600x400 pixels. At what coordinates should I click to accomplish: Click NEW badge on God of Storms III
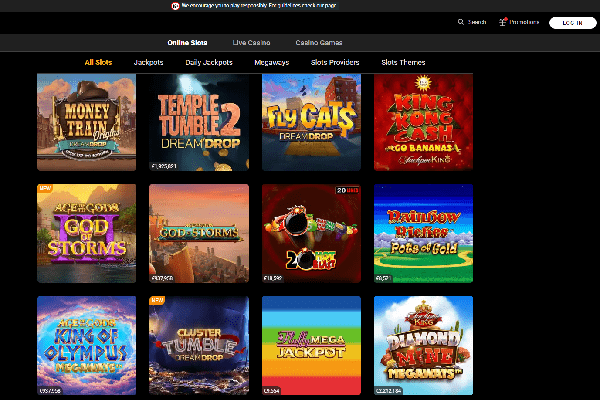click(45, 188)
